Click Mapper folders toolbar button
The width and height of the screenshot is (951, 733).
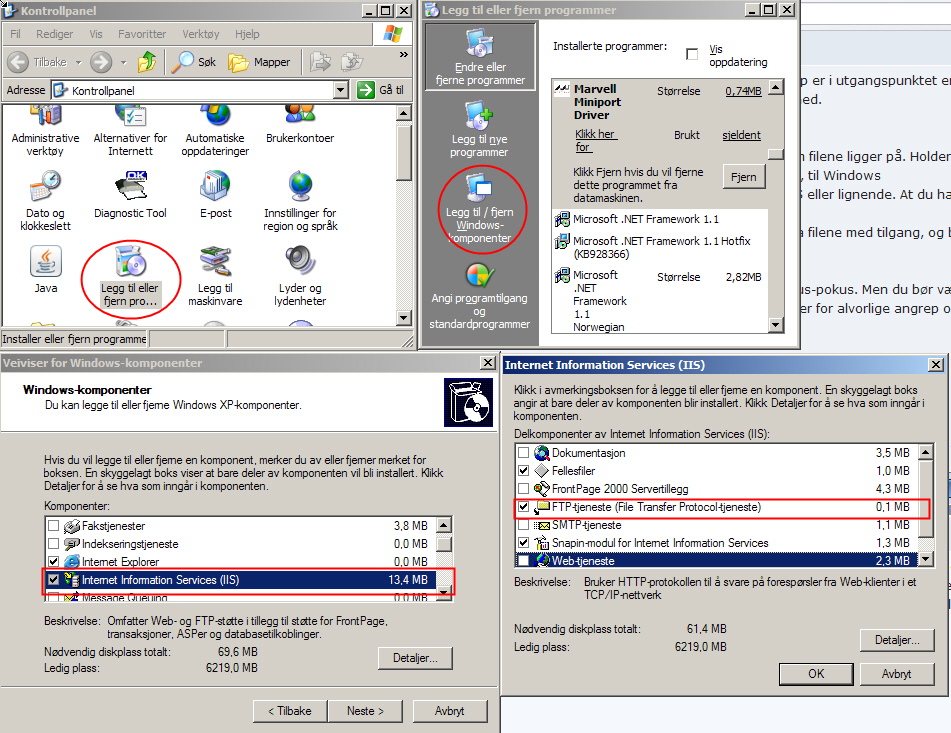point(259,62)
